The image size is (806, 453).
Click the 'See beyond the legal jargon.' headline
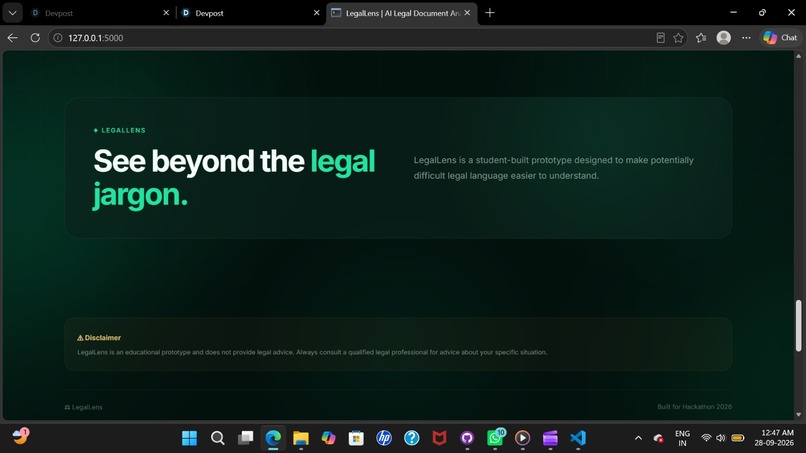pyautogui.click(x=234, y=178)
